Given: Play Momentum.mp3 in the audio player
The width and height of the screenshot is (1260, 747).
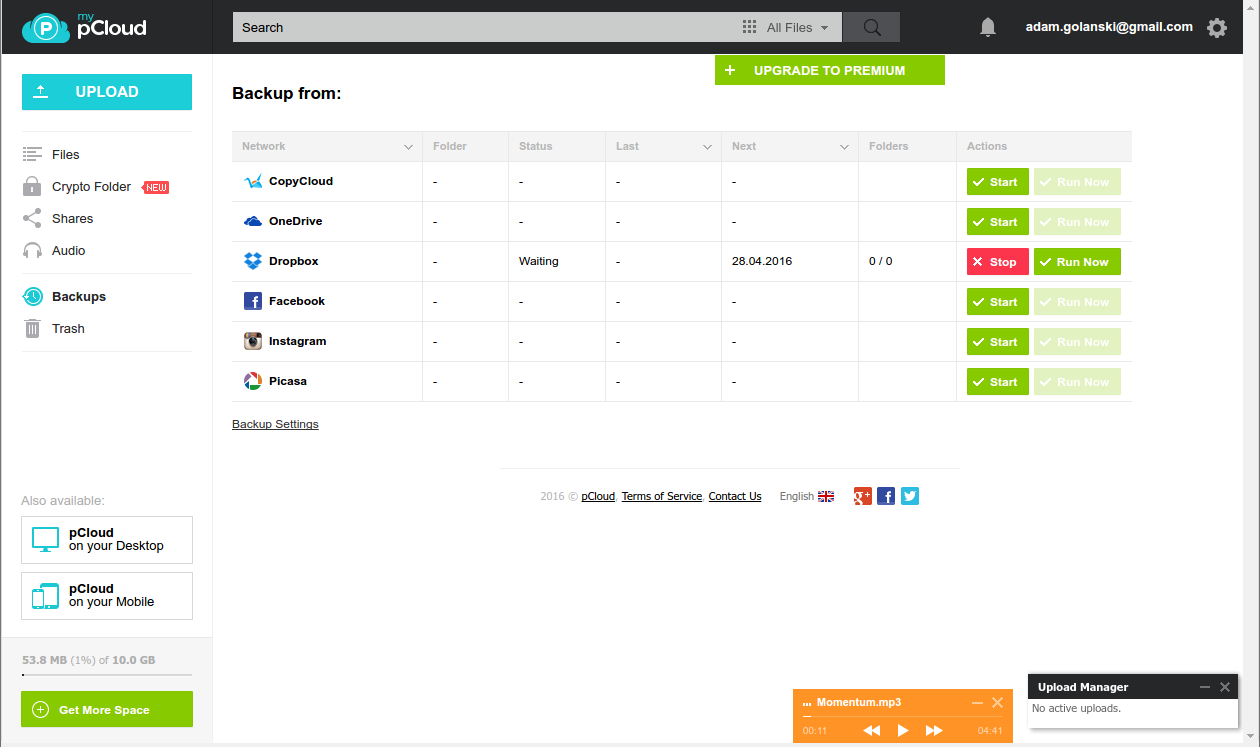Looking at the screenshot, I should coord(903,731).
